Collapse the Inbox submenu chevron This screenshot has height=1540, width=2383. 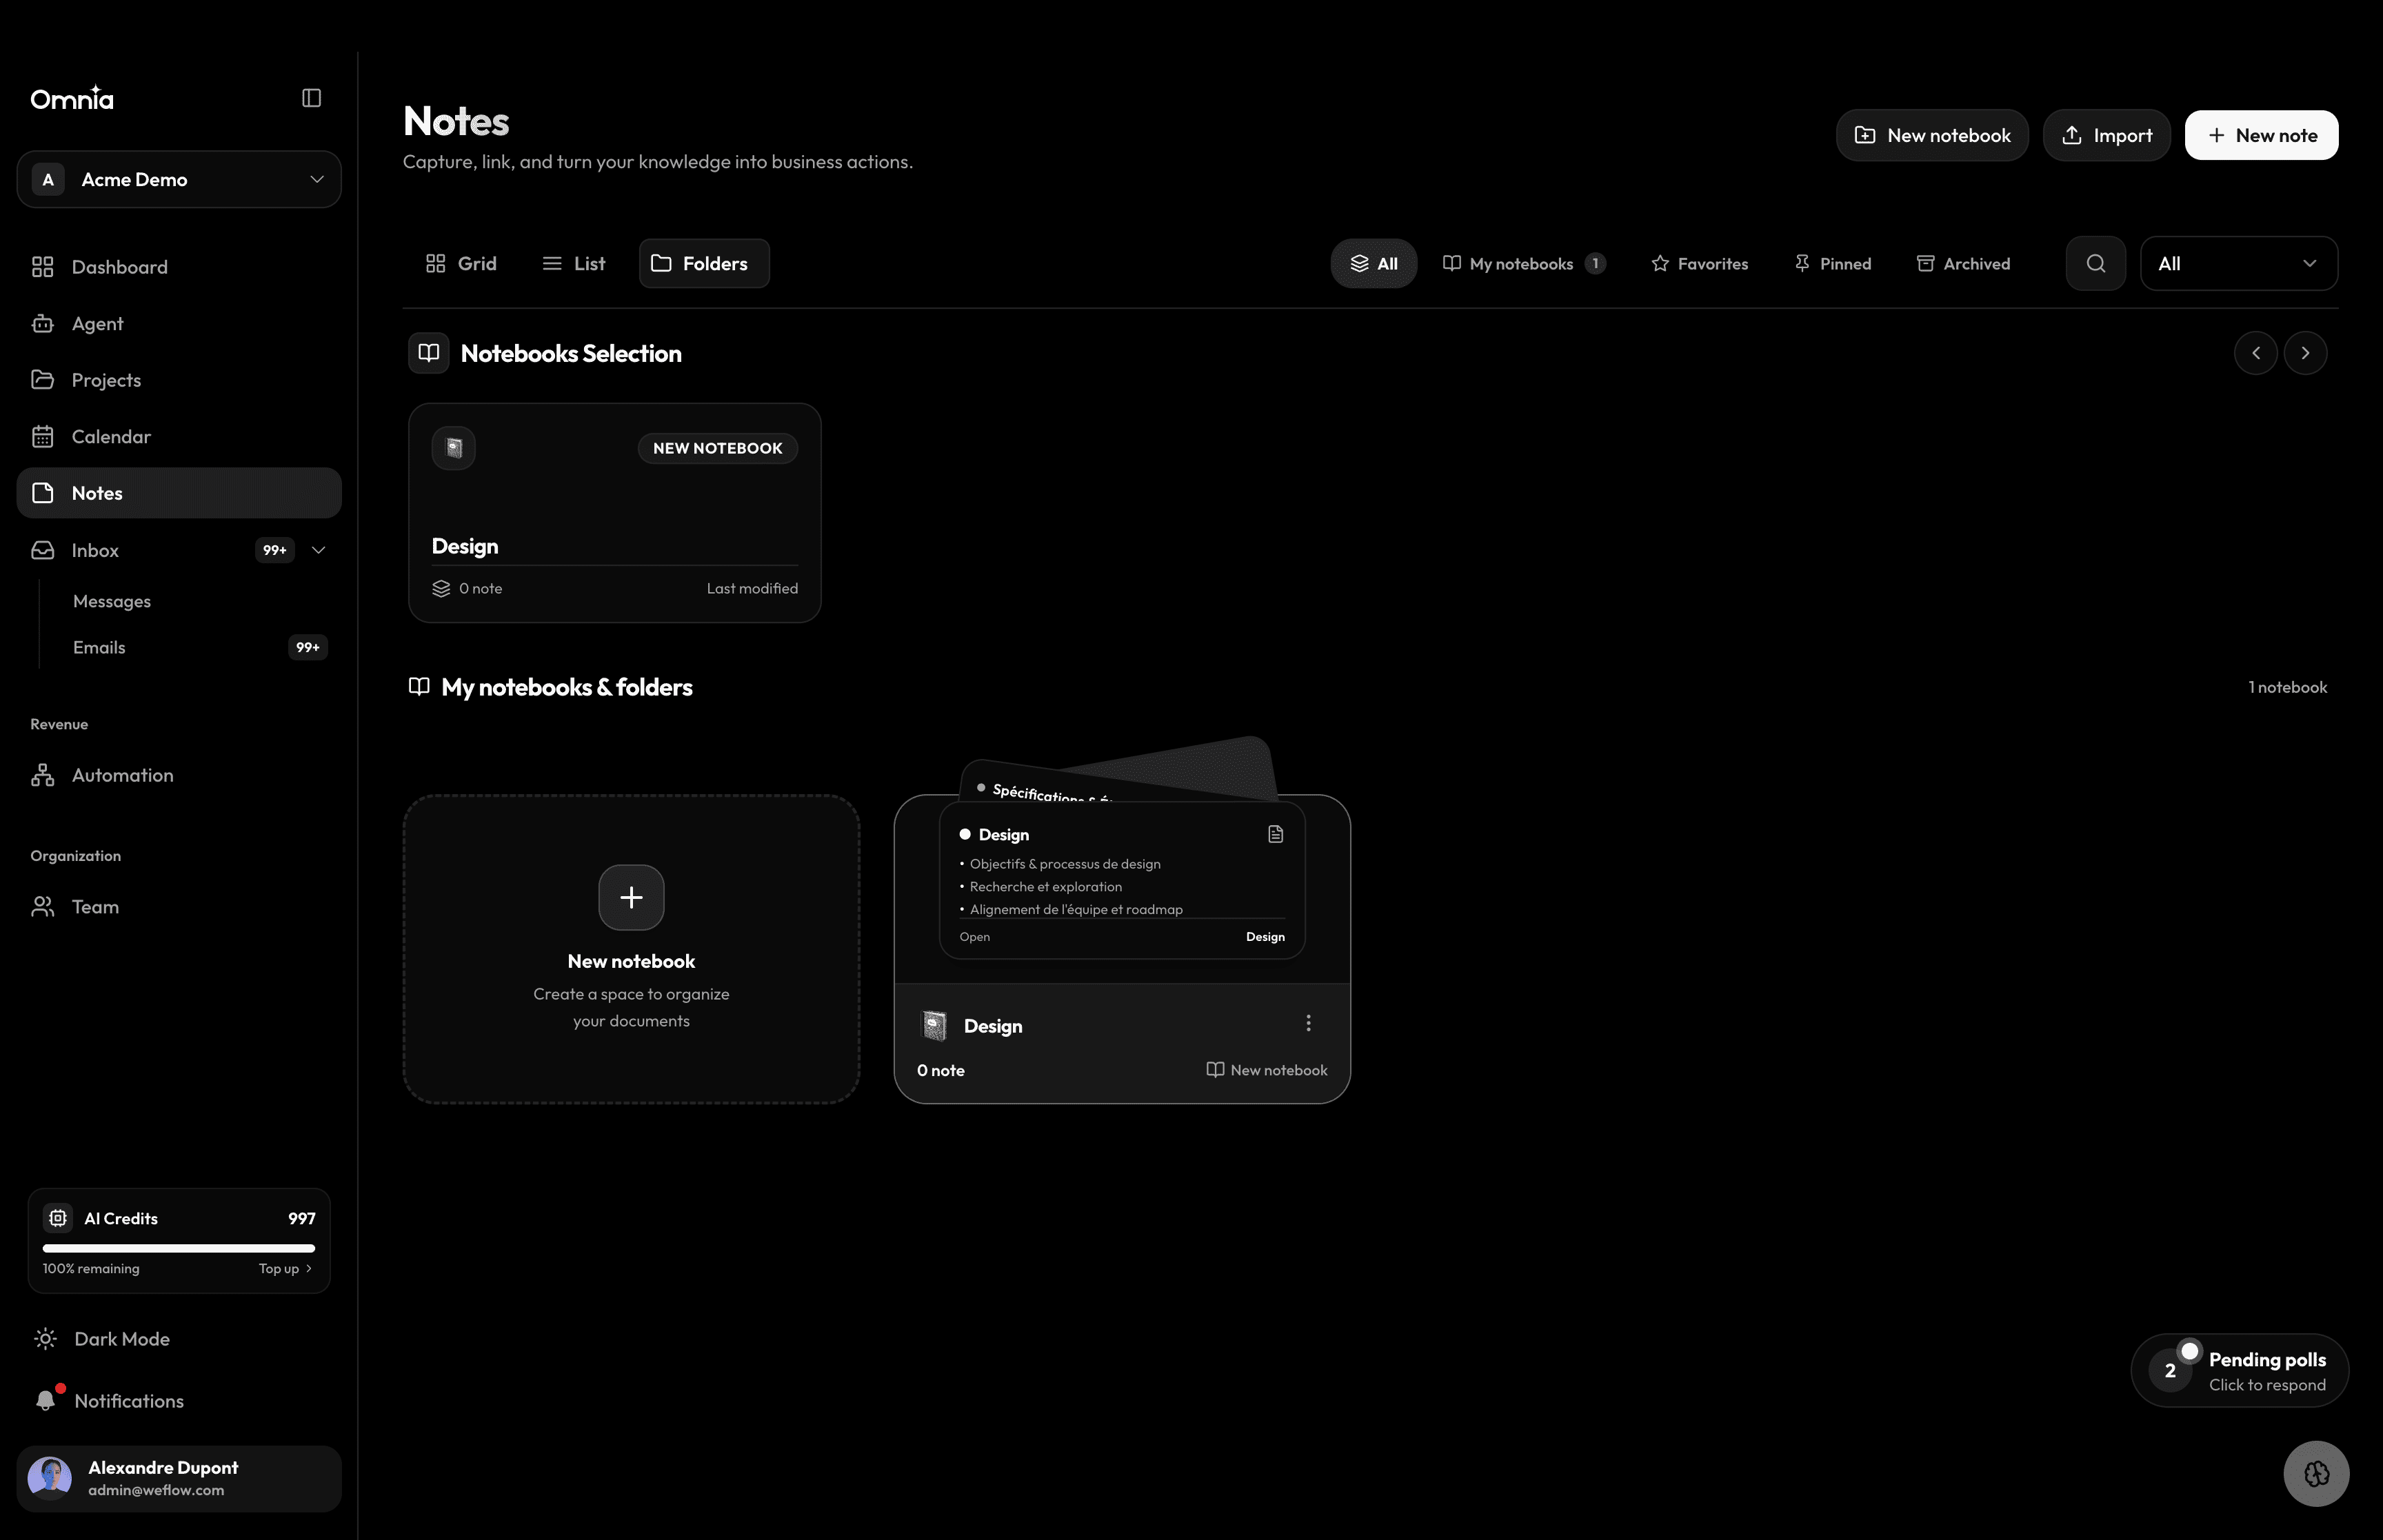click(318, 550)
